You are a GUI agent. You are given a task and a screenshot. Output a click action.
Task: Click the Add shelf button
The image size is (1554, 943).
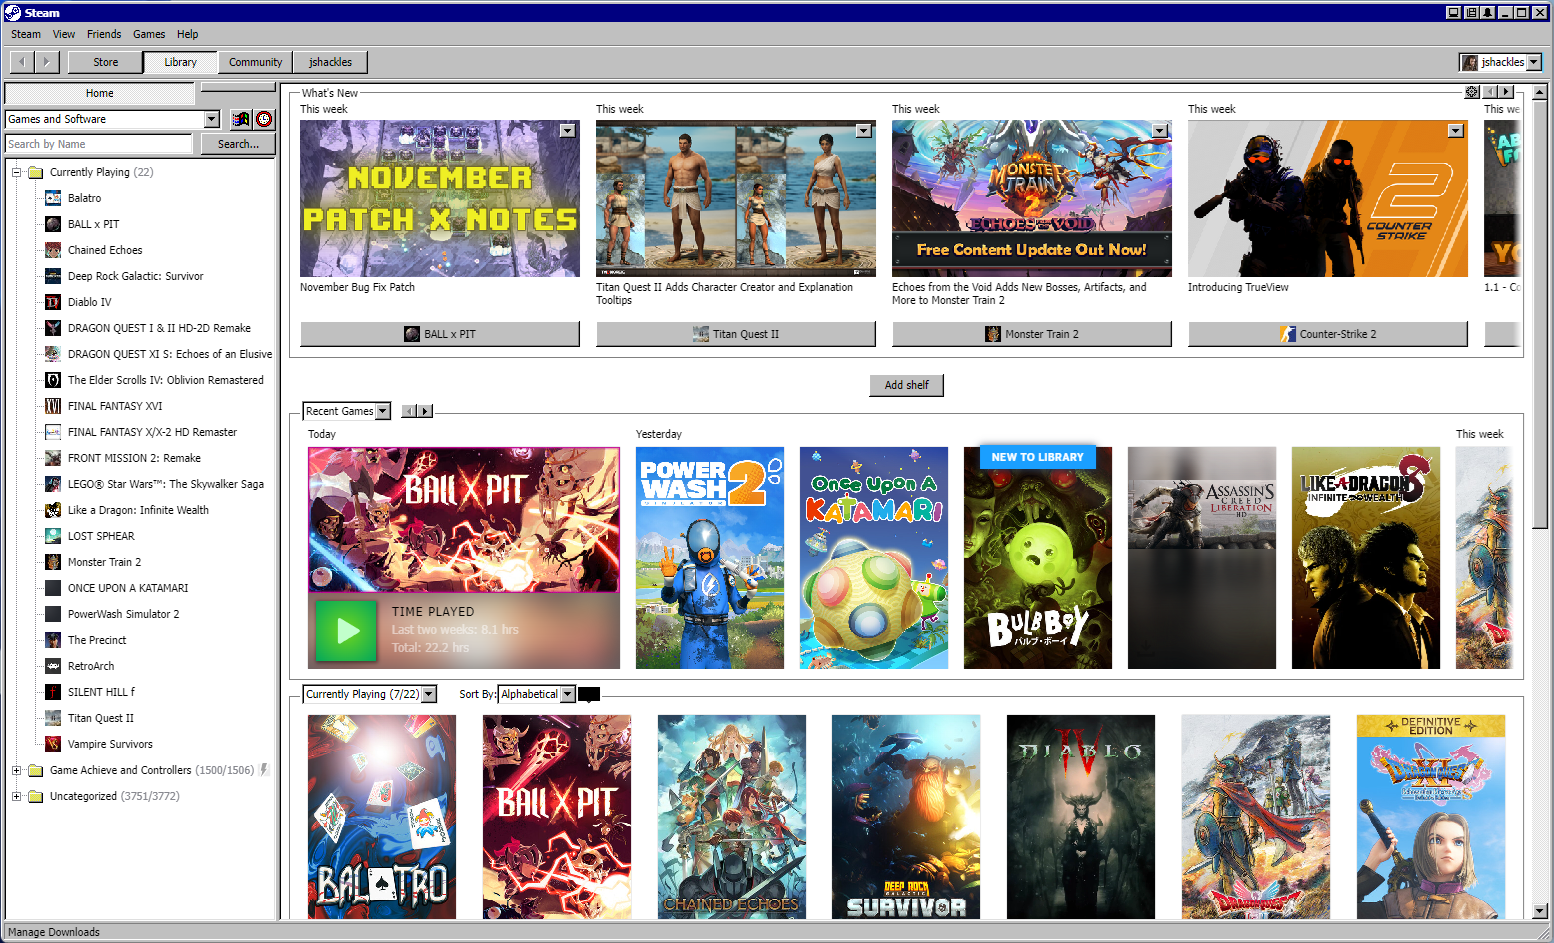906,385
